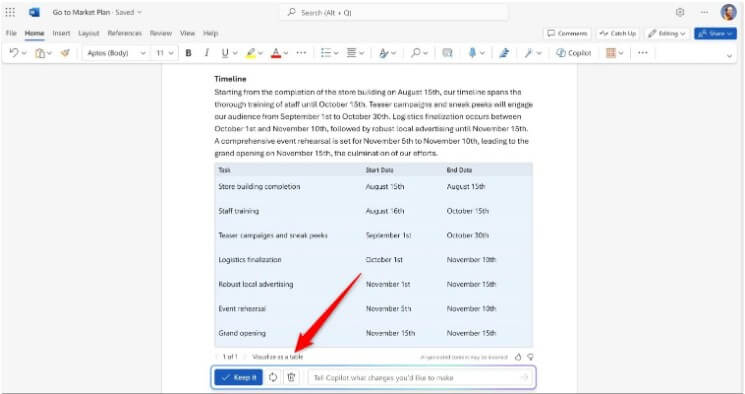
Task: Toggle bold formatting
Action: tap(188, 53)
